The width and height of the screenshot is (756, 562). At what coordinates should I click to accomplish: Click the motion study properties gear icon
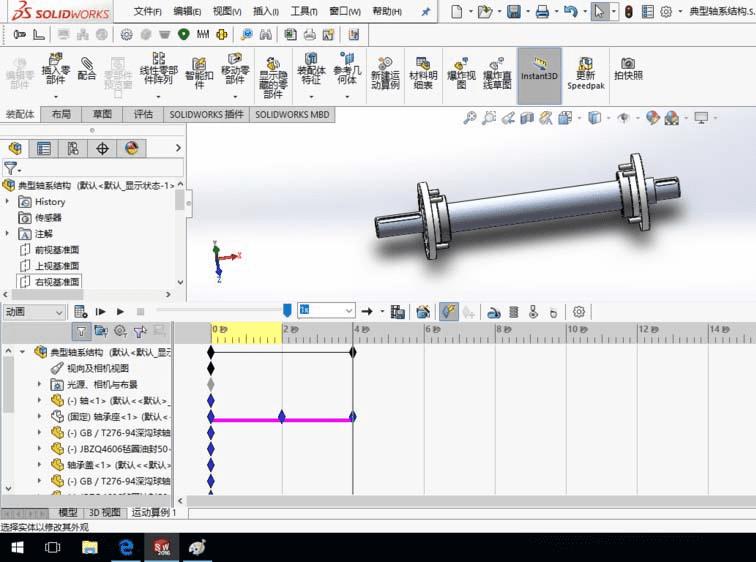click(578, 312)
